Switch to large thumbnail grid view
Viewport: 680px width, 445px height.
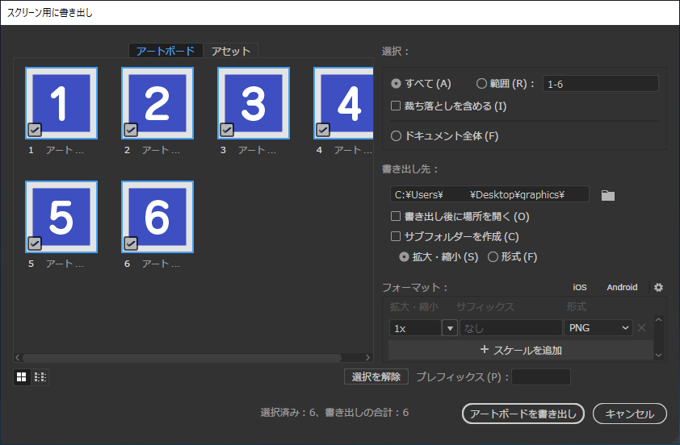pyautogui.click(x=21, y=377)
